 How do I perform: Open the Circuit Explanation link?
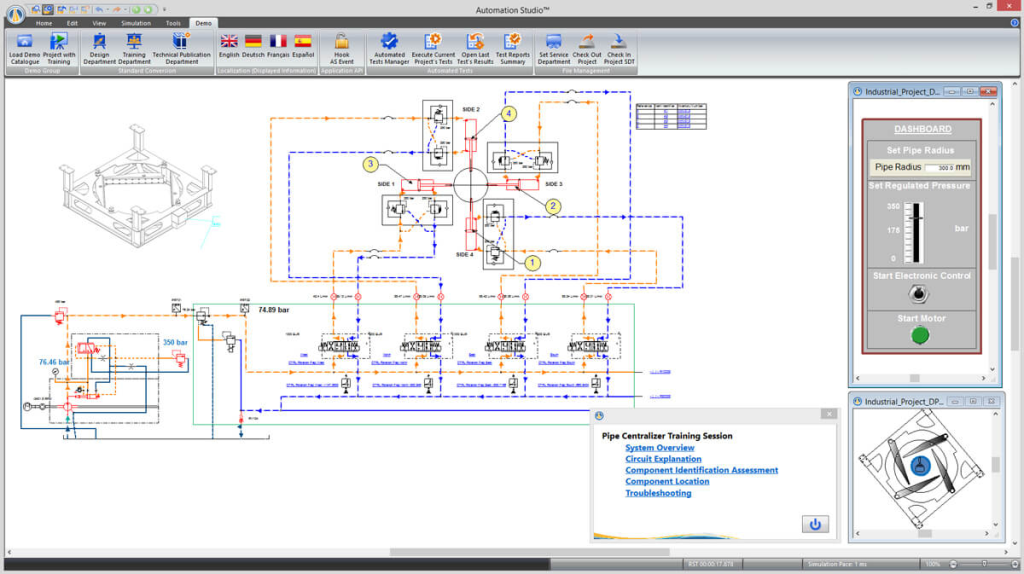click(x=663, y=458)
